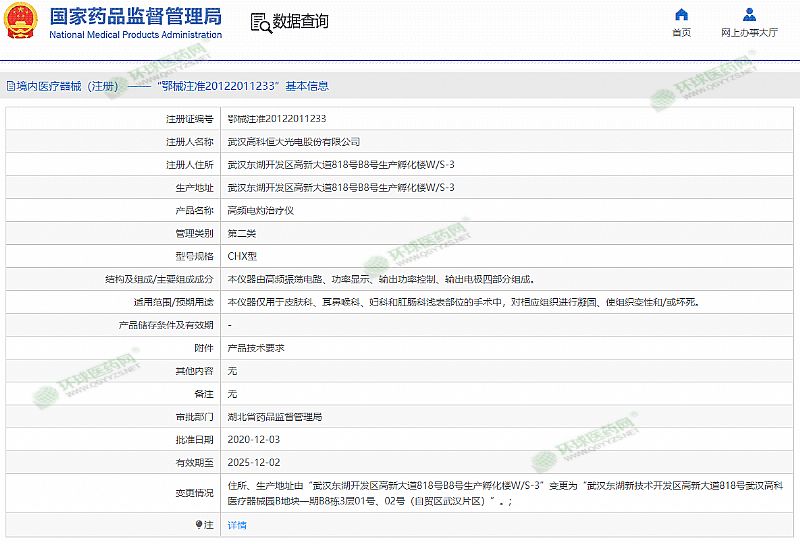Click the 产品技术要求 attachment text
Viewport: 800px width, 544px height.
click(x=256, y=348)
